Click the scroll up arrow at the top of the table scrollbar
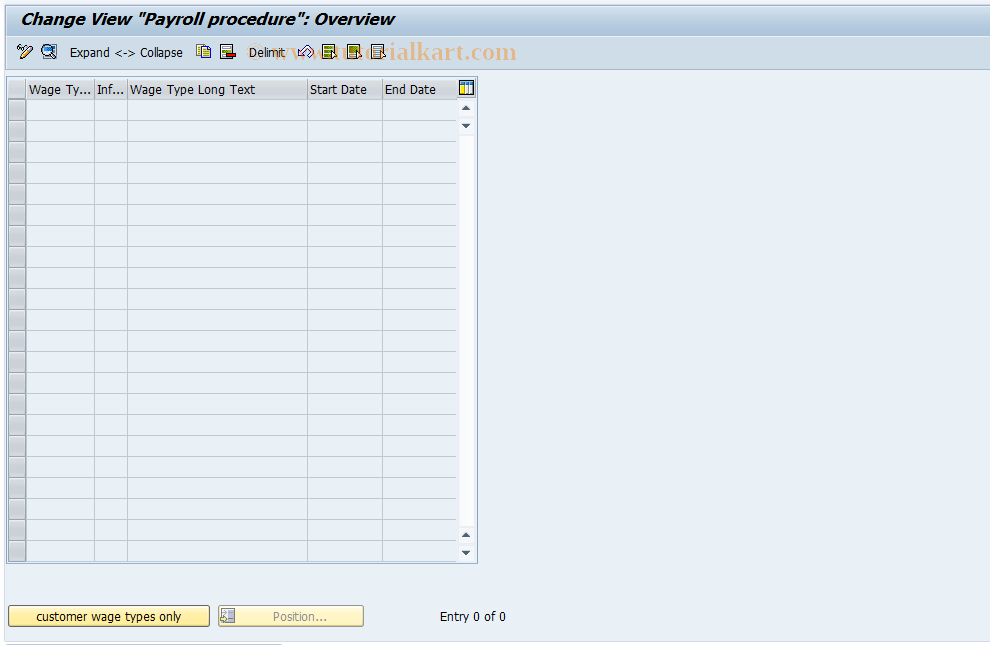The image size is (990, 645). tap(466, 109)
